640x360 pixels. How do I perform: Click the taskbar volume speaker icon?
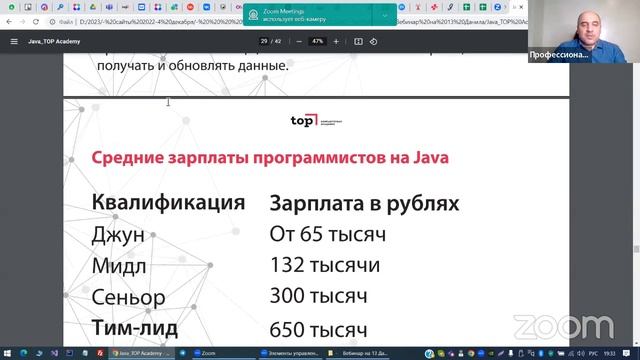581,353
